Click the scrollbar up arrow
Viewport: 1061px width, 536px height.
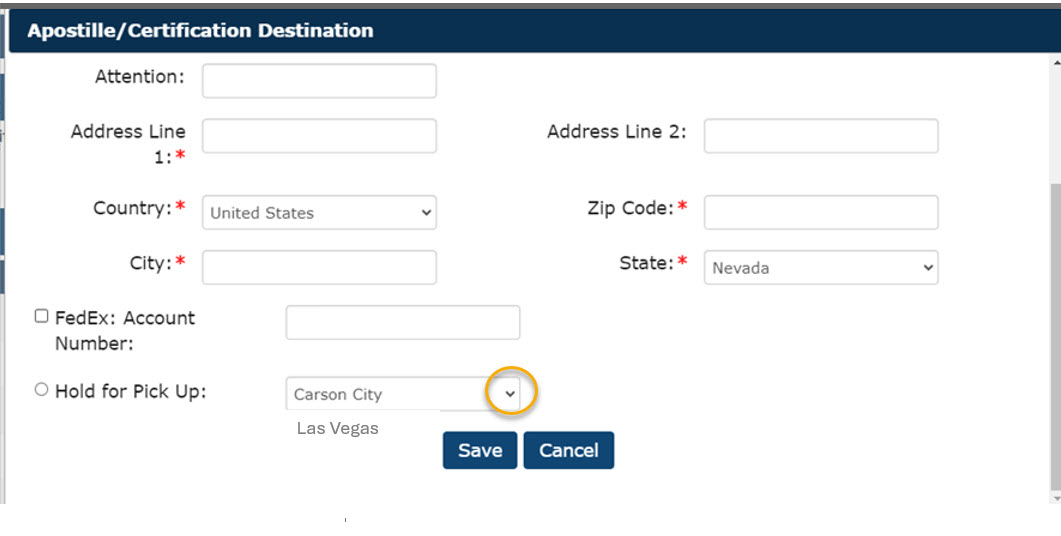coord(1055,61)
